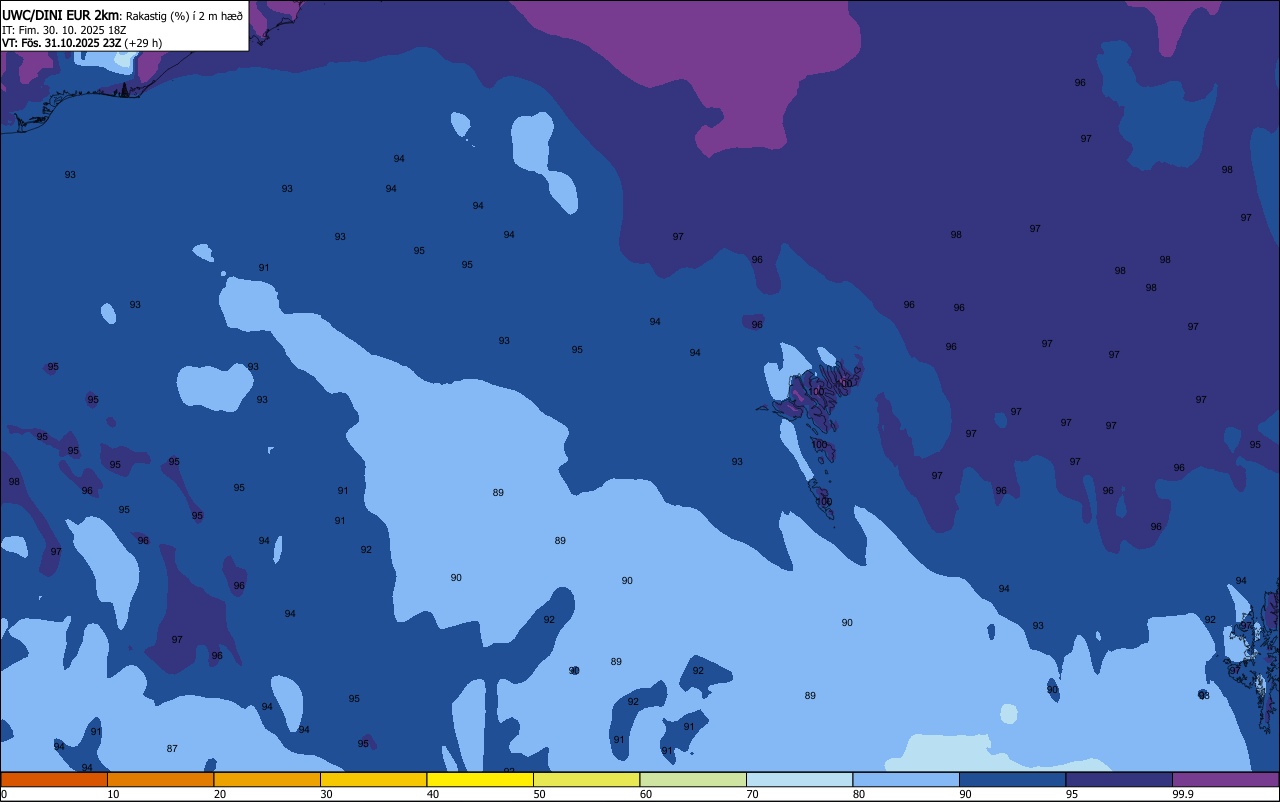Select the 80–90 light blue legend swatch
Screen dimensions: 1280x802
click(906, 779)
